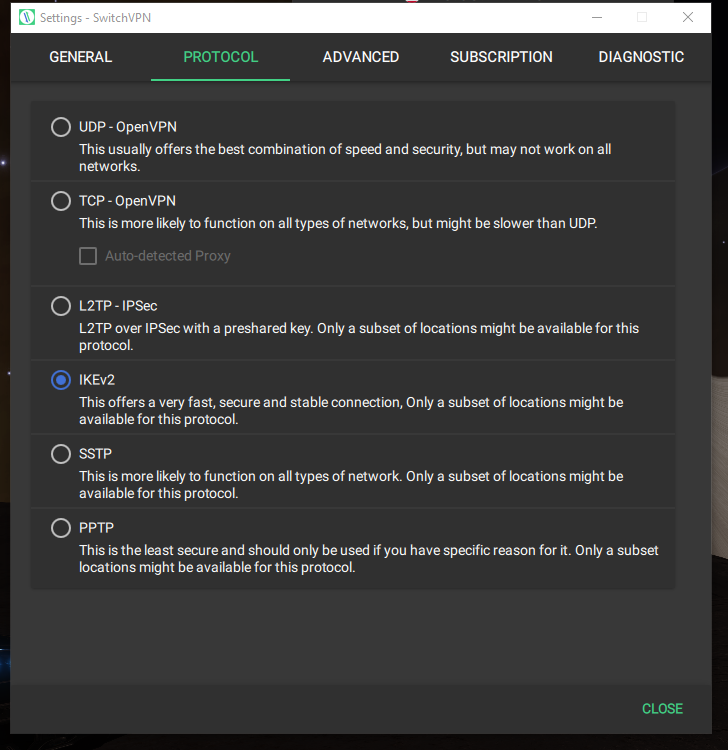
Task: Go to the DIAGNOSTIC tab
Action: (641, 57)
